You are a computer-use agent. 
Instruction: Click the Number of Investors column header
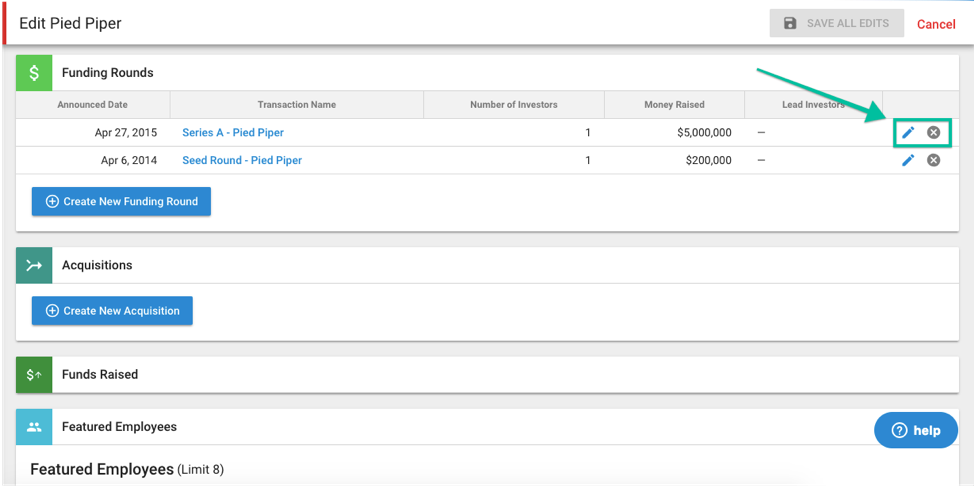tap(514, 104)
